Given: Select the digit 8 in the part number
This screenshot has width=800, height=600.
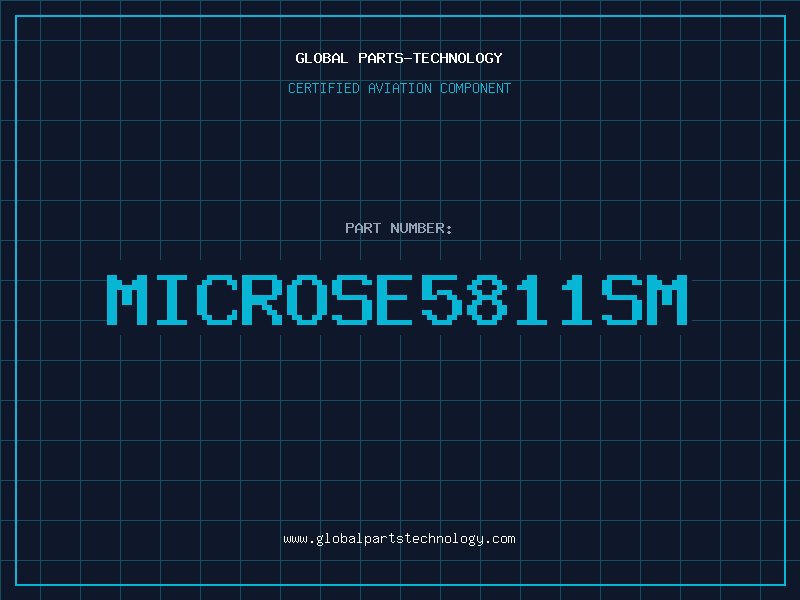Looking at the screenshot, I should pos(487,299).
